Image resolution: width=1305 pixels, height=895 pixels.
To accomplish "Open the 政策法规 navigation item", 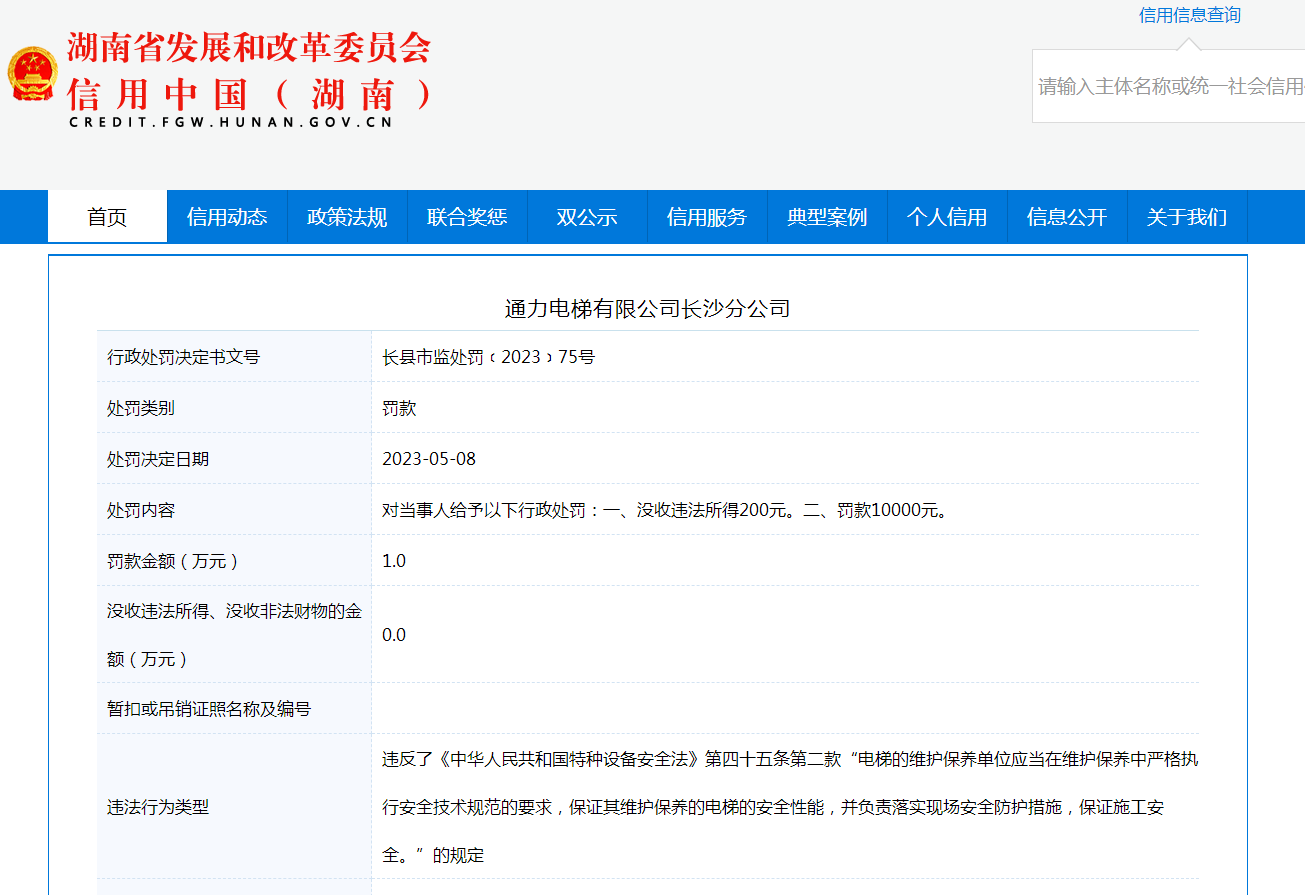I will 347,217.
